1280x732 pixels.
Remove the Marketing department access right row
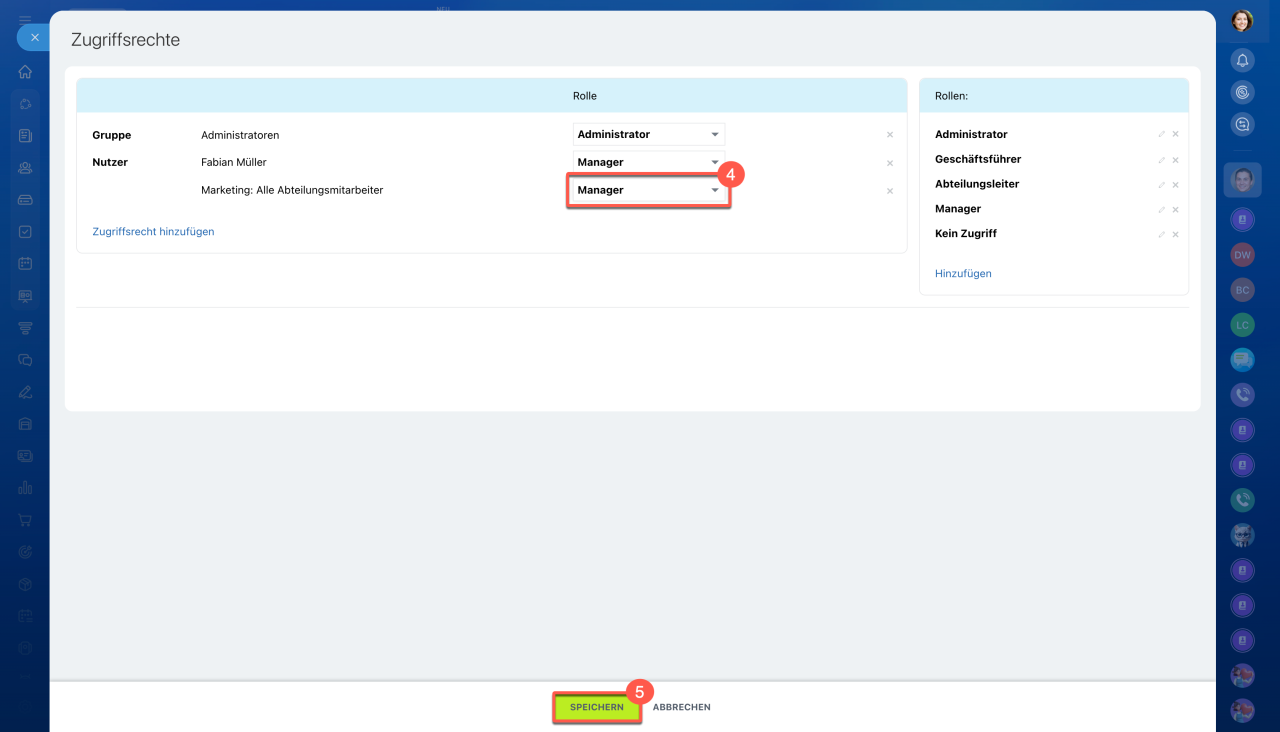890,191
